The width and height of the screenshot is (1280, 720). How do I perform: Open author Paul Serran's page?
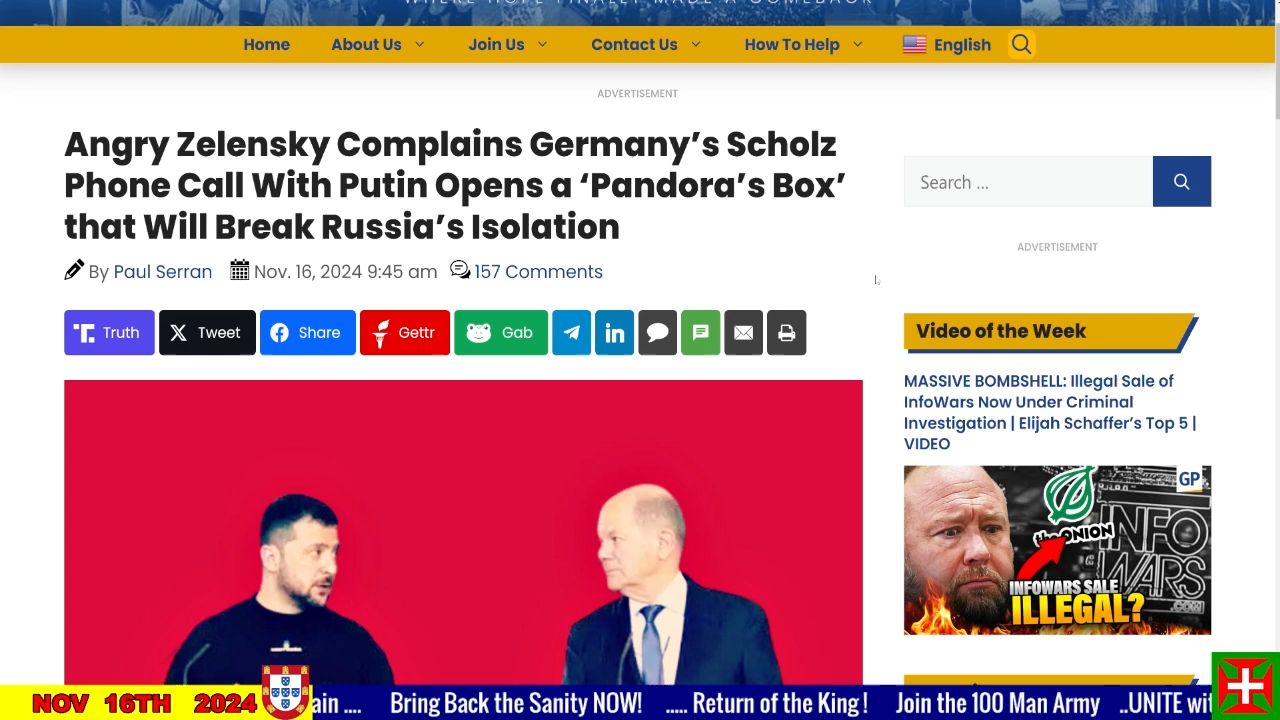pos(163,272)
